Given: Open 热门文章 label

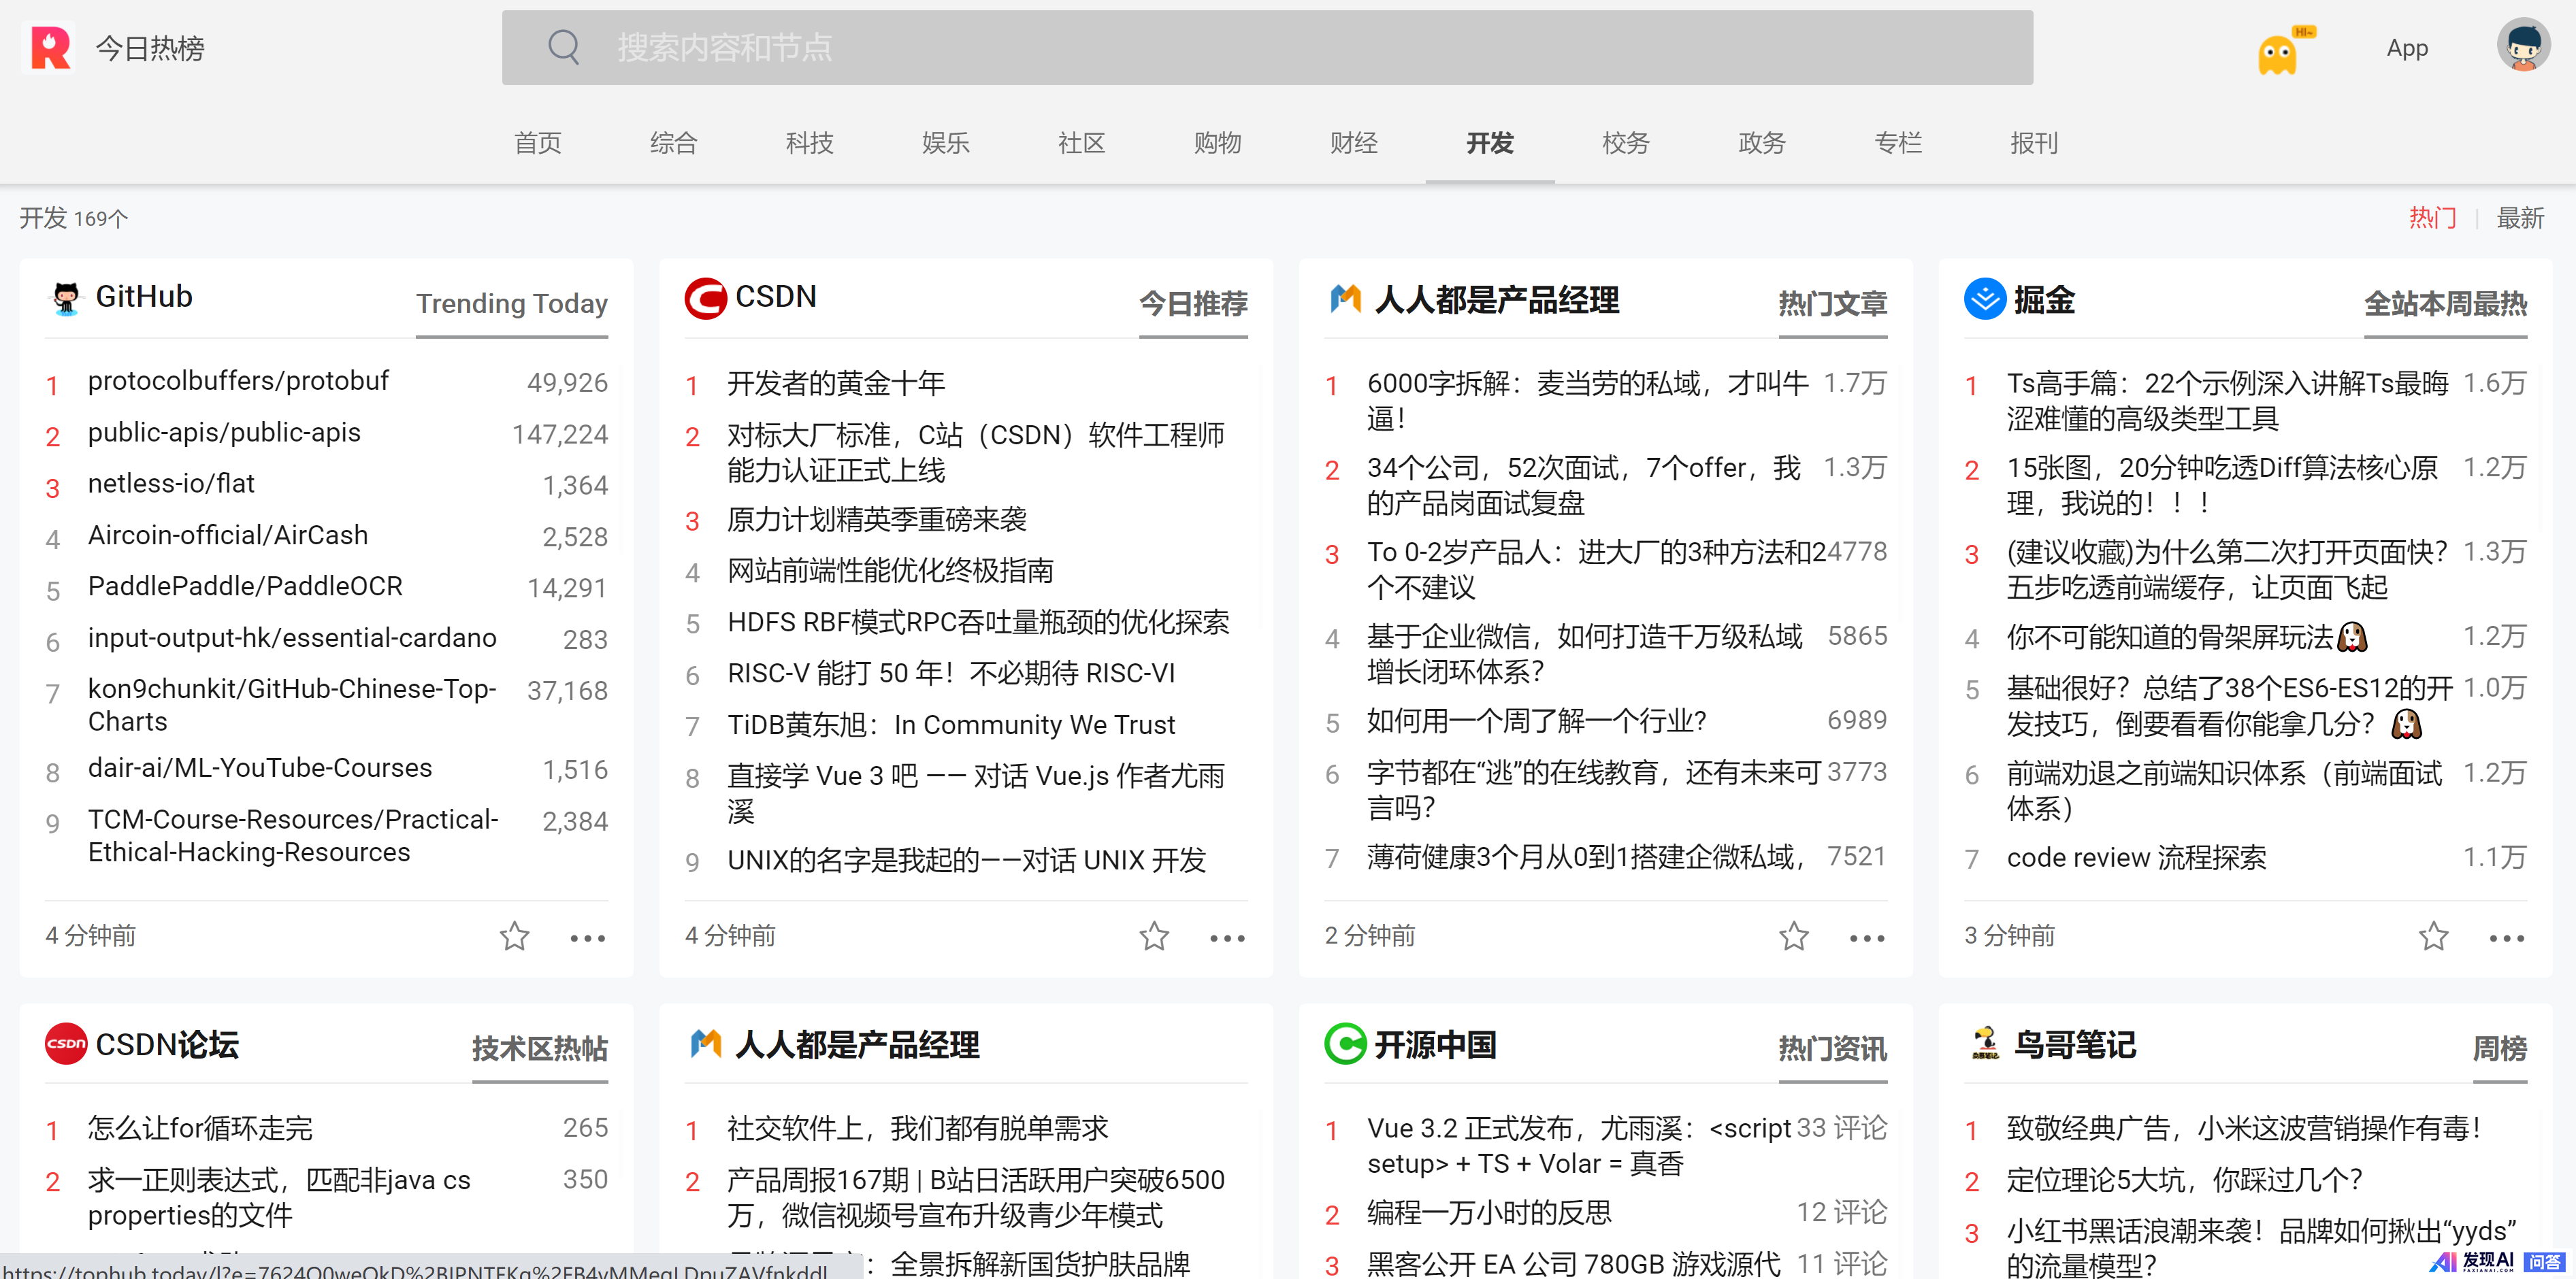Looking at the screenshot, I should 1832,303.
